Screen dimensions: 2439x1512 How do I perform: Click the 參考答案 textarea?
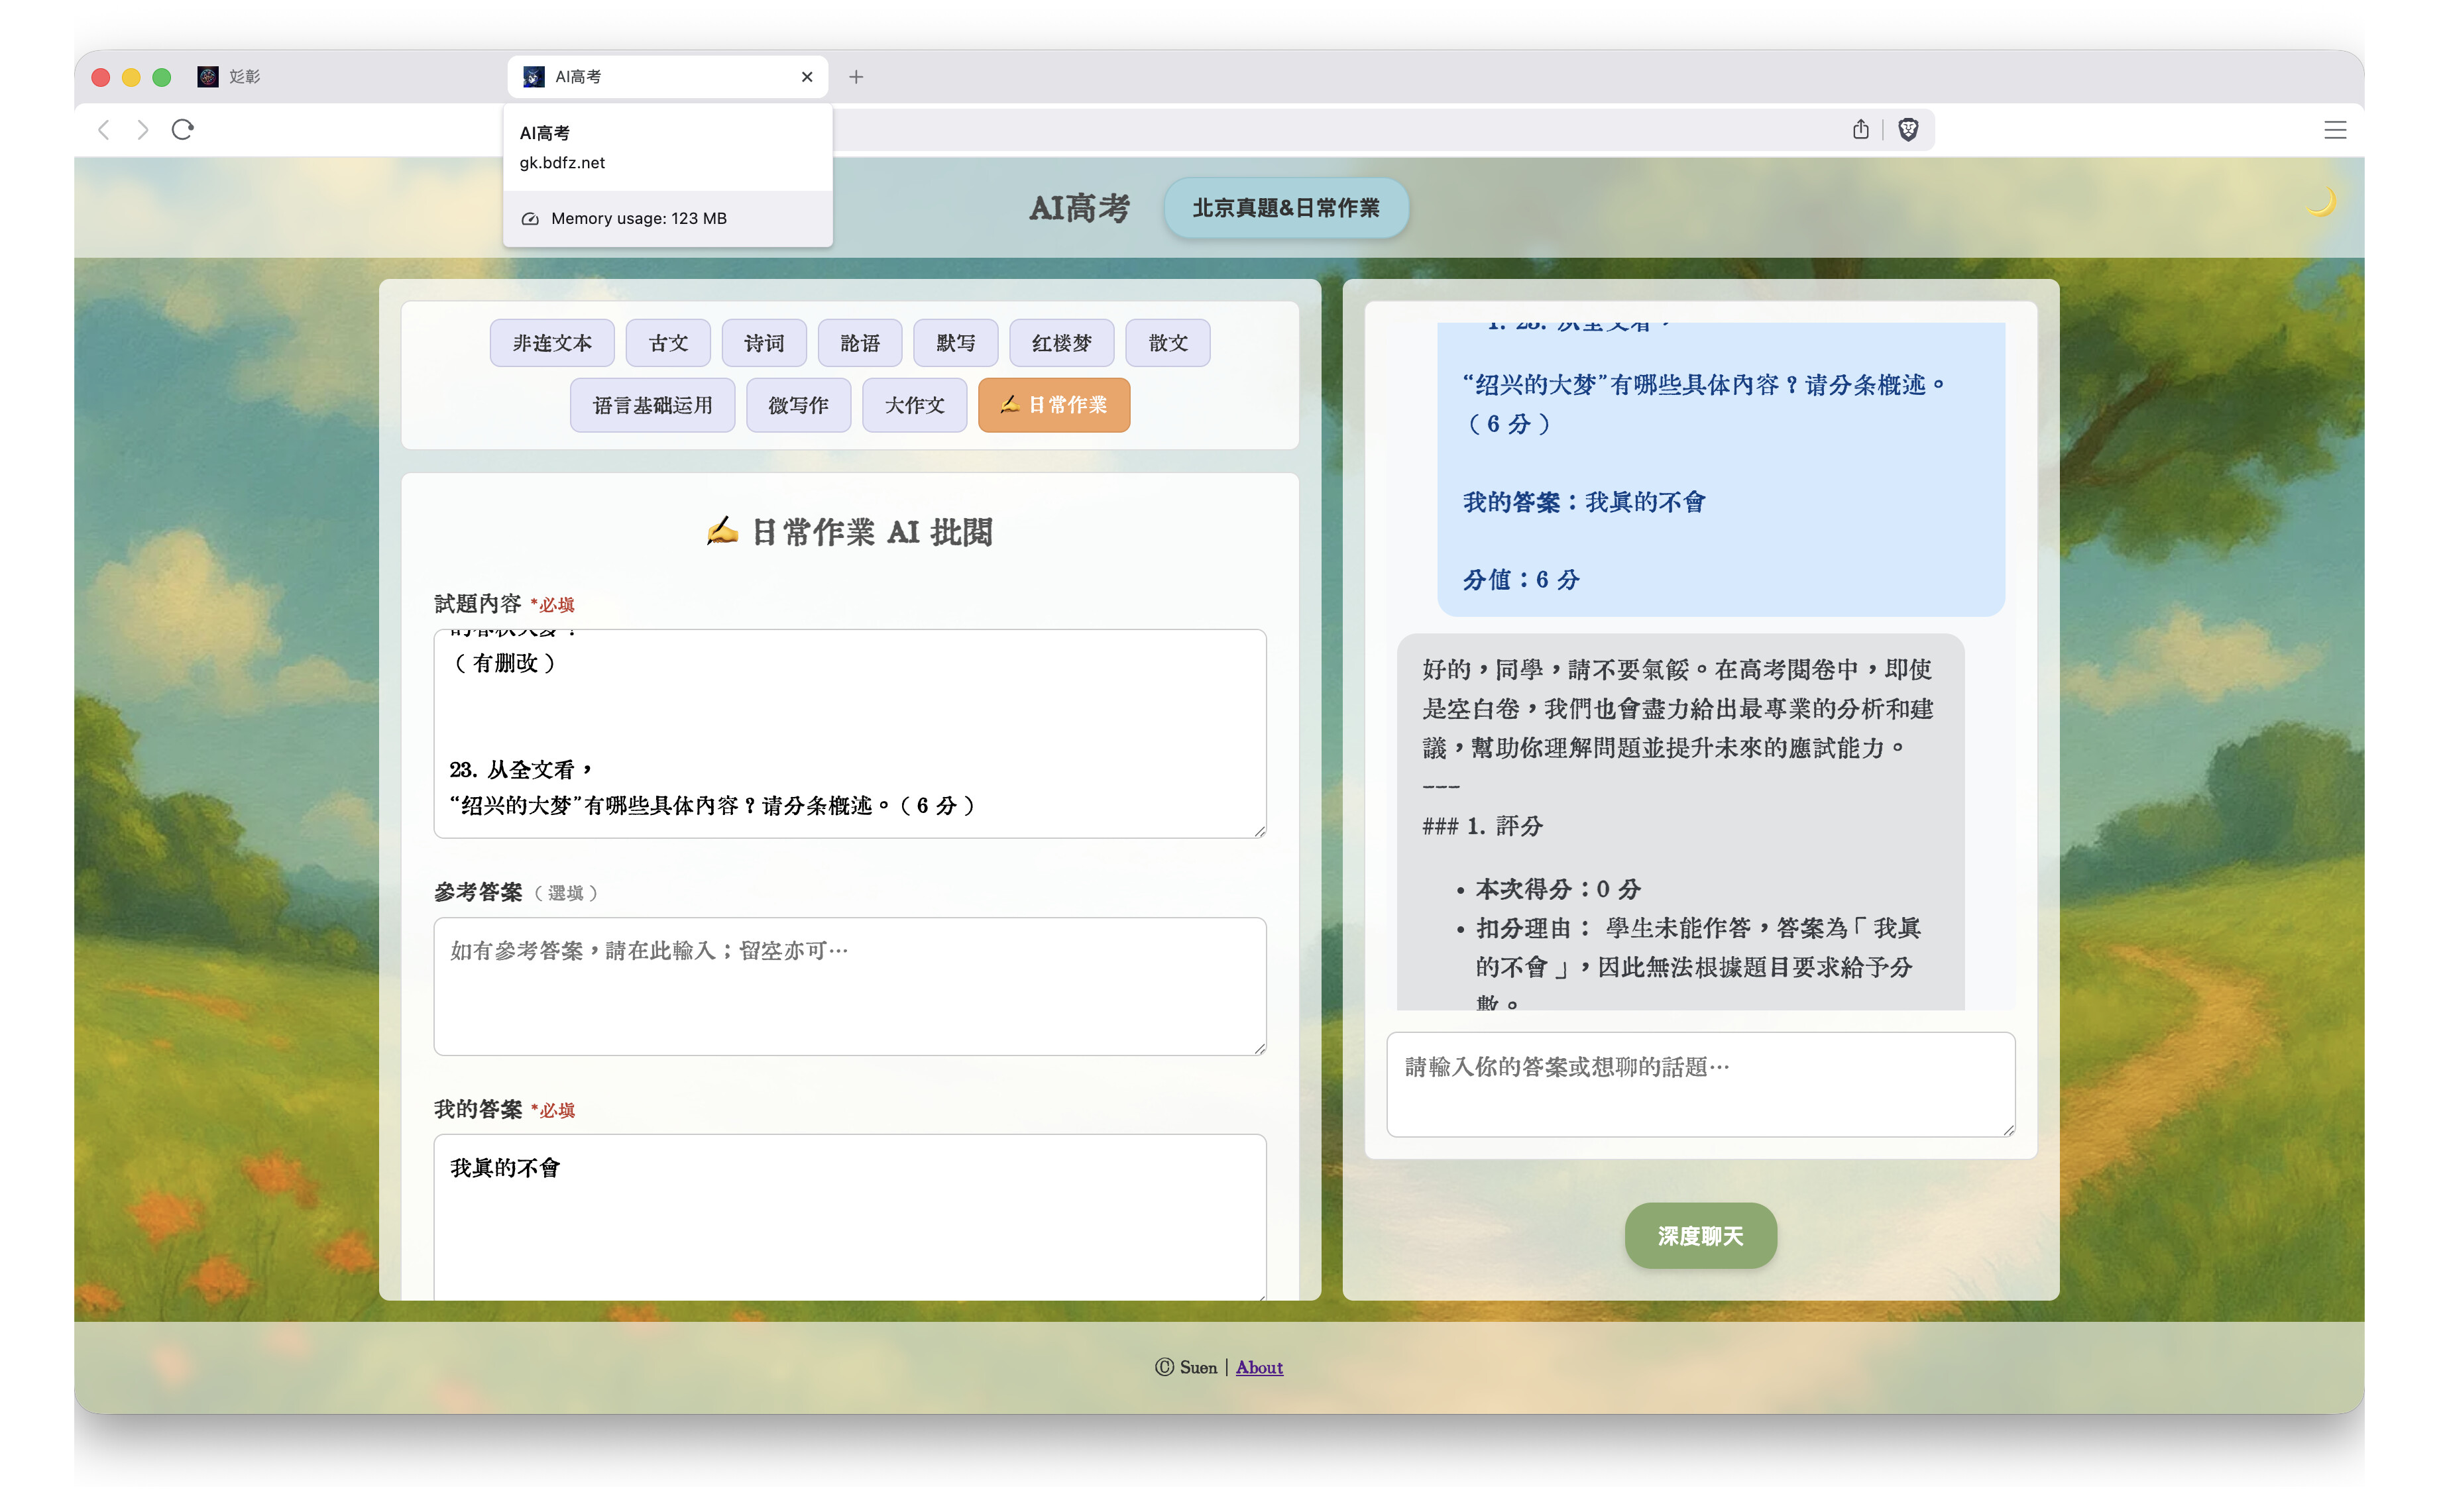coord(849,985)
